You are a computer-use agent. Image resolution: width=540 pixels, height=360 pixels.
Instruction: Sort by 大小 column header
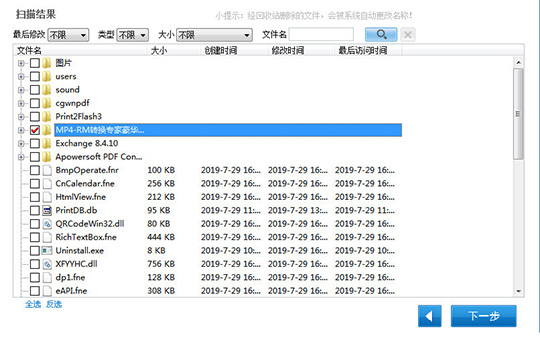coord(174,51)
